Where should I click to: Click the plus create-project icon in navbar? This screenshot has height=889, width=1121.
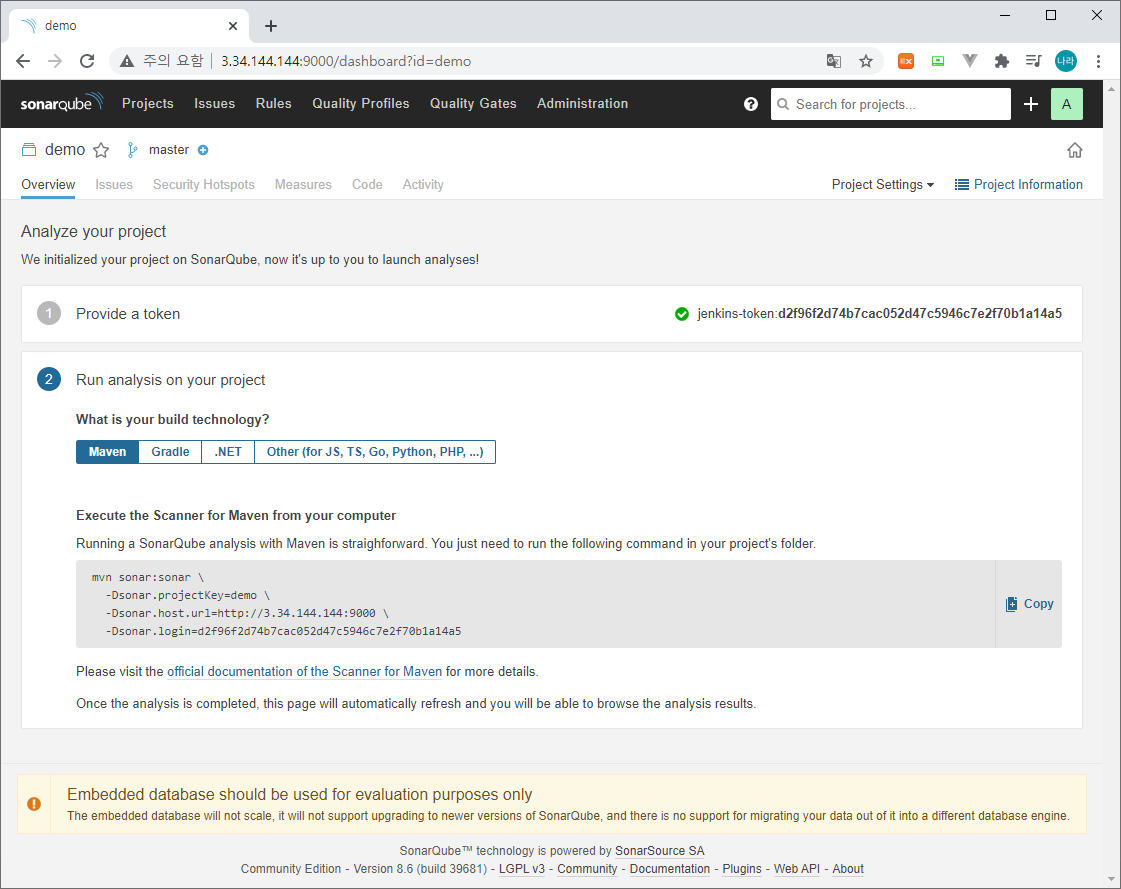1030,104
